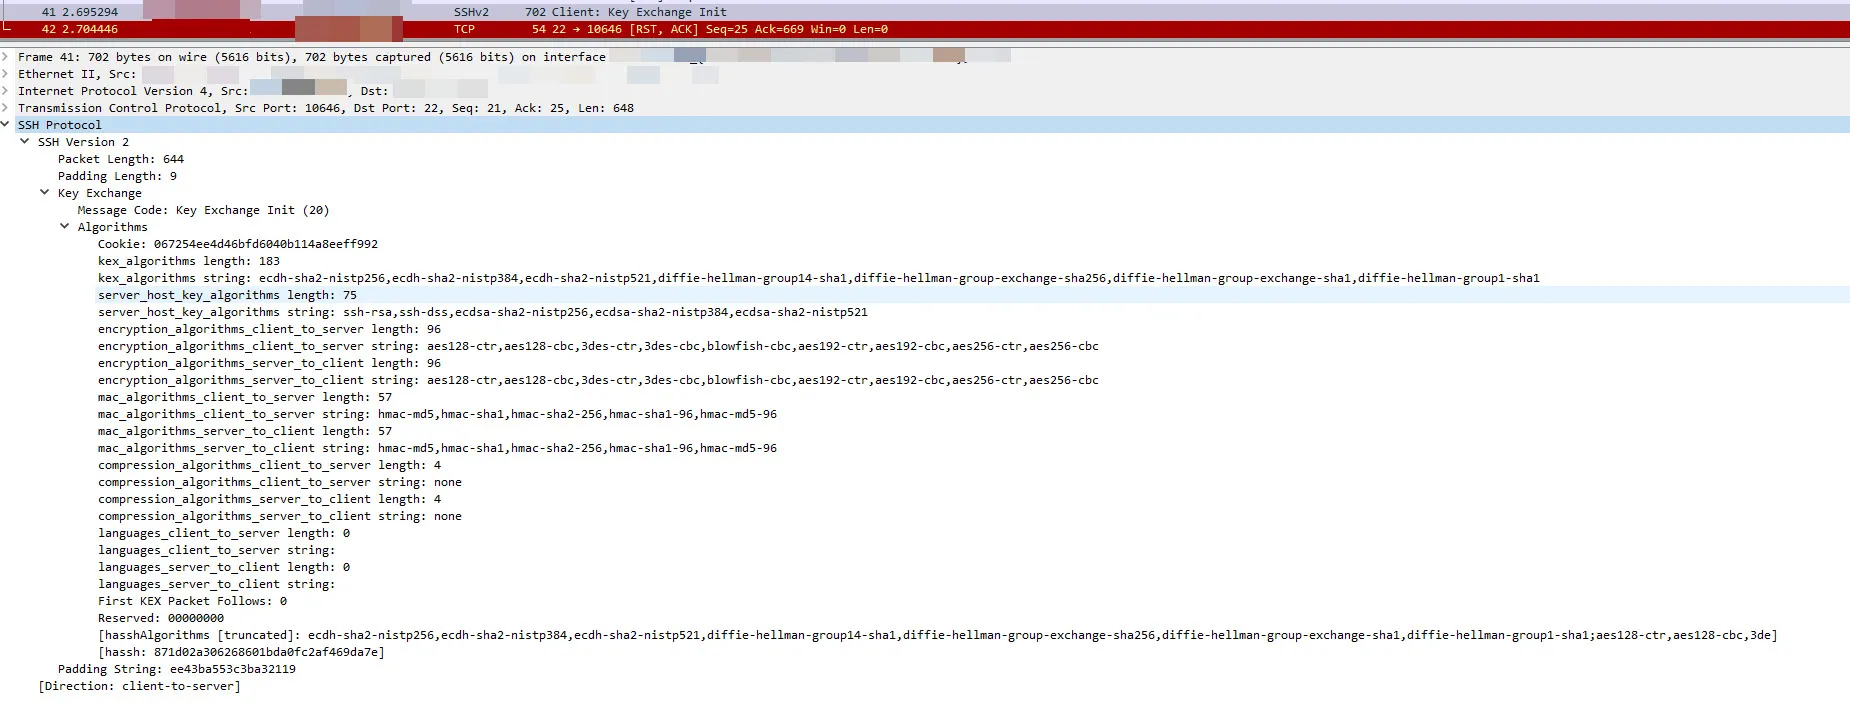Select encryption_algorithms_server_to_client string line
The image size is (1850, 714).
coord(598,380)
